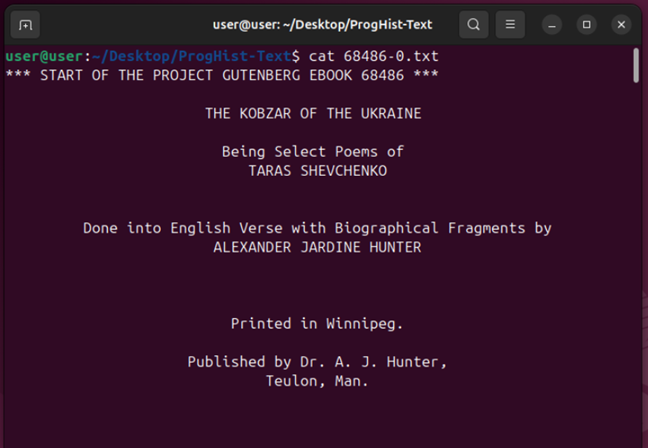Open a new terminal tab
Screen dimensions: 648x448
click(x=26, y=24)
